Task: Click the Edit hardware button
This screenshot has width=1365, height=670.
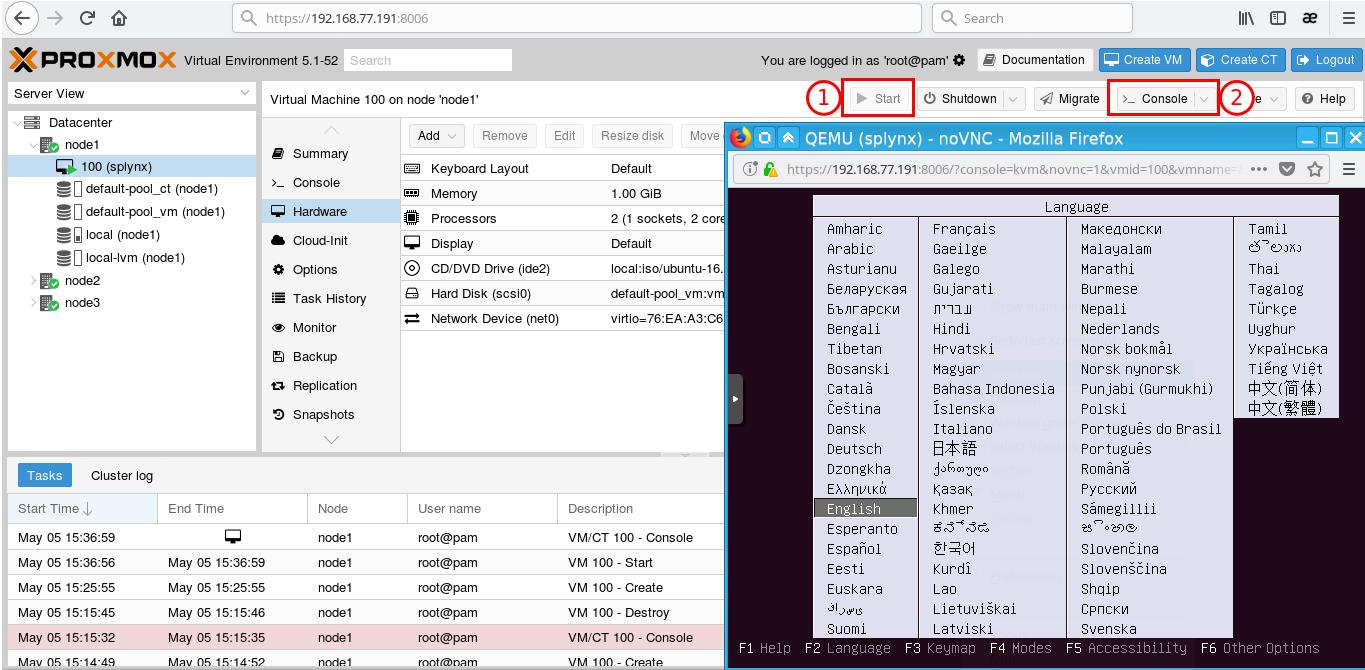Action: pos(565,136)
